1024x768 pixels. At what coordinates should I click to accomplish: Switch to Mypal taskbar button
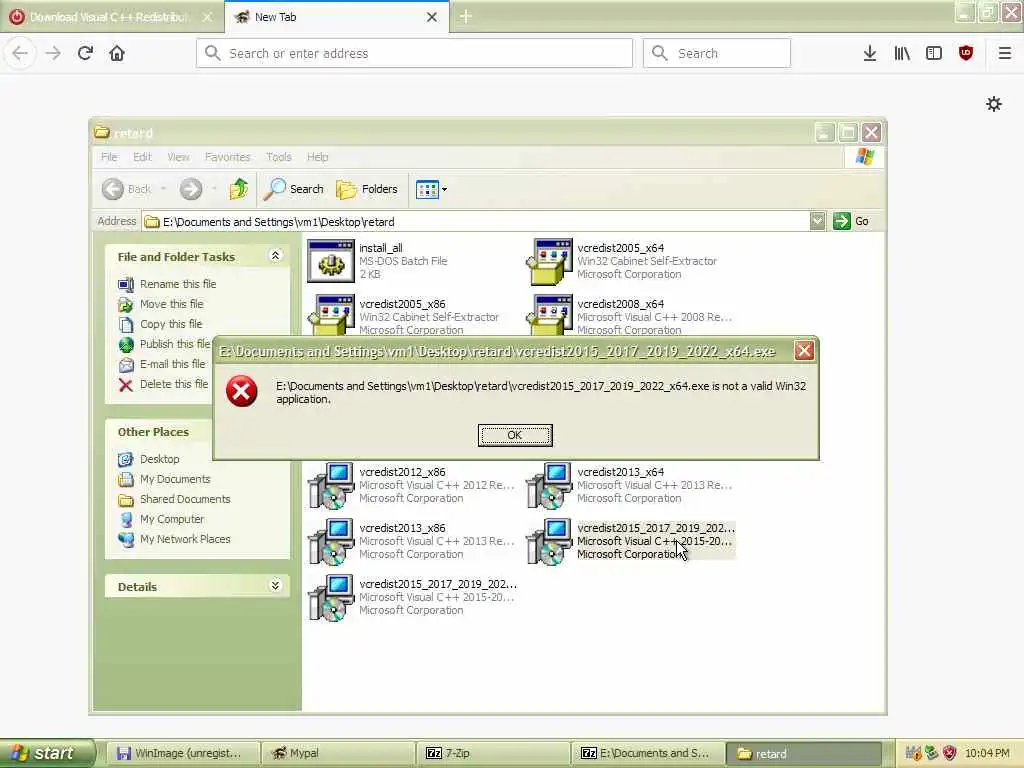click(x=337, y=753)
